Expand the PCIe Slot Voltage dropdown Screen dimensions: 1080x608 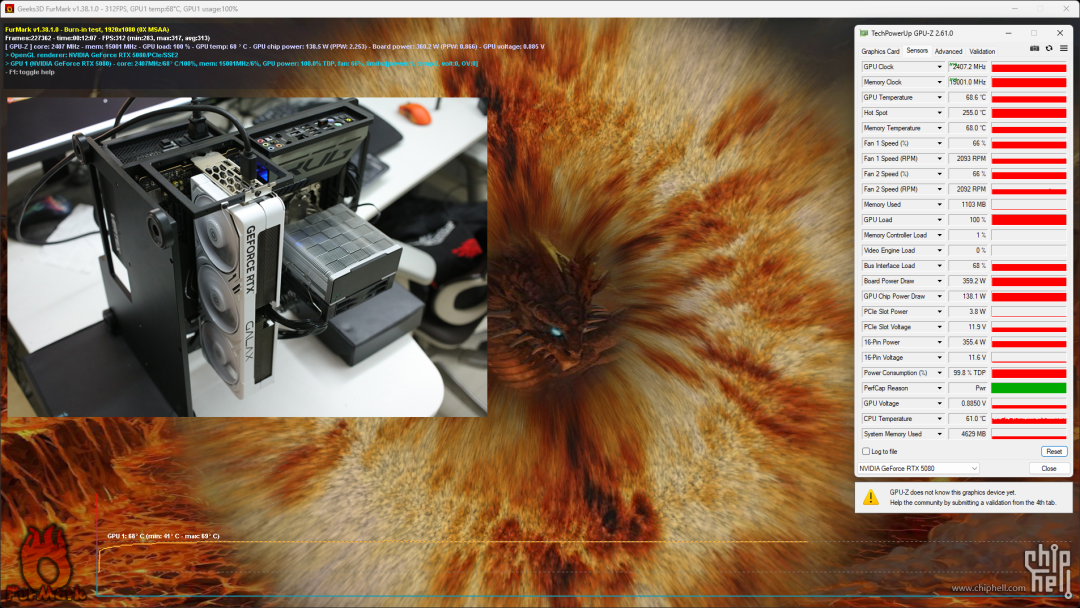pos(939,327)
